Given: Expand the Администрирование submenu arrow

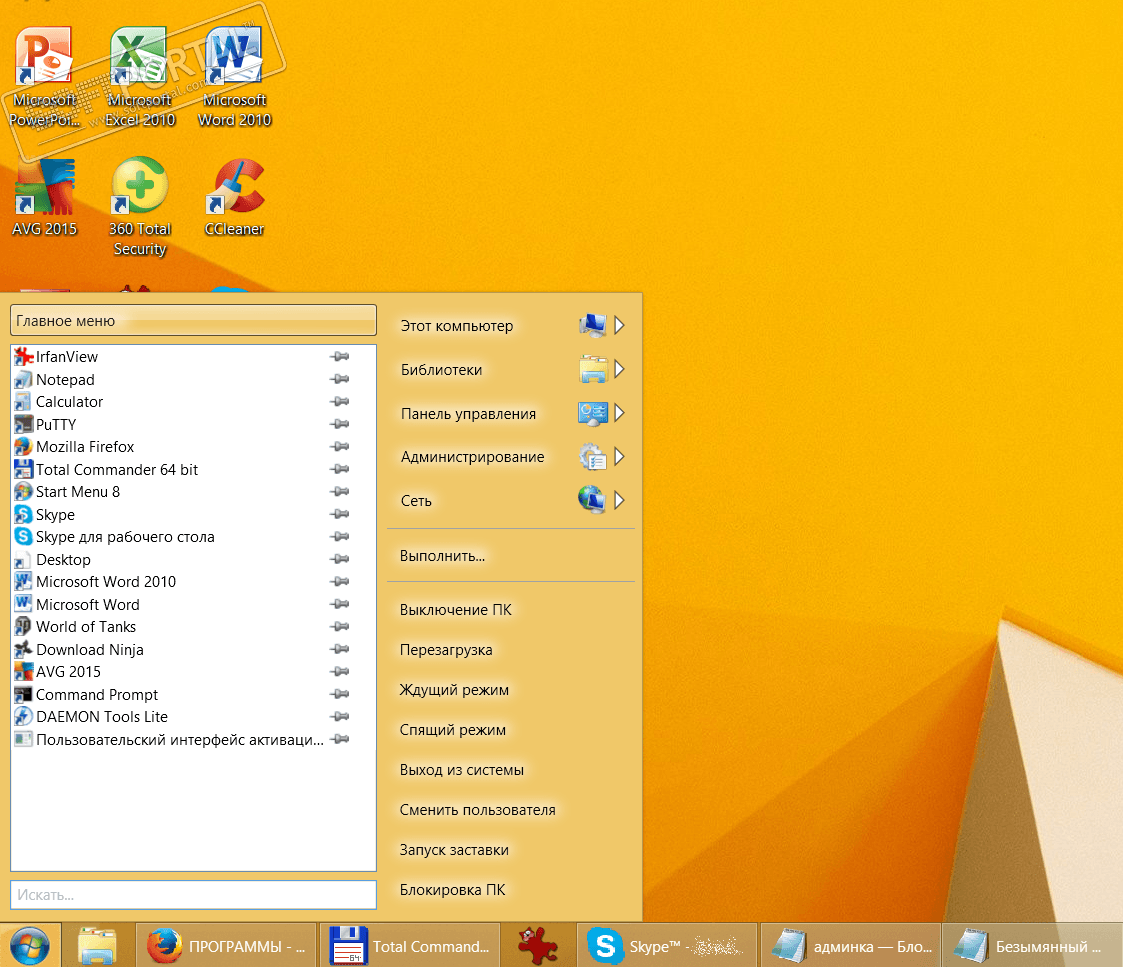Looking at the screenshot, I should click(620, 456).
